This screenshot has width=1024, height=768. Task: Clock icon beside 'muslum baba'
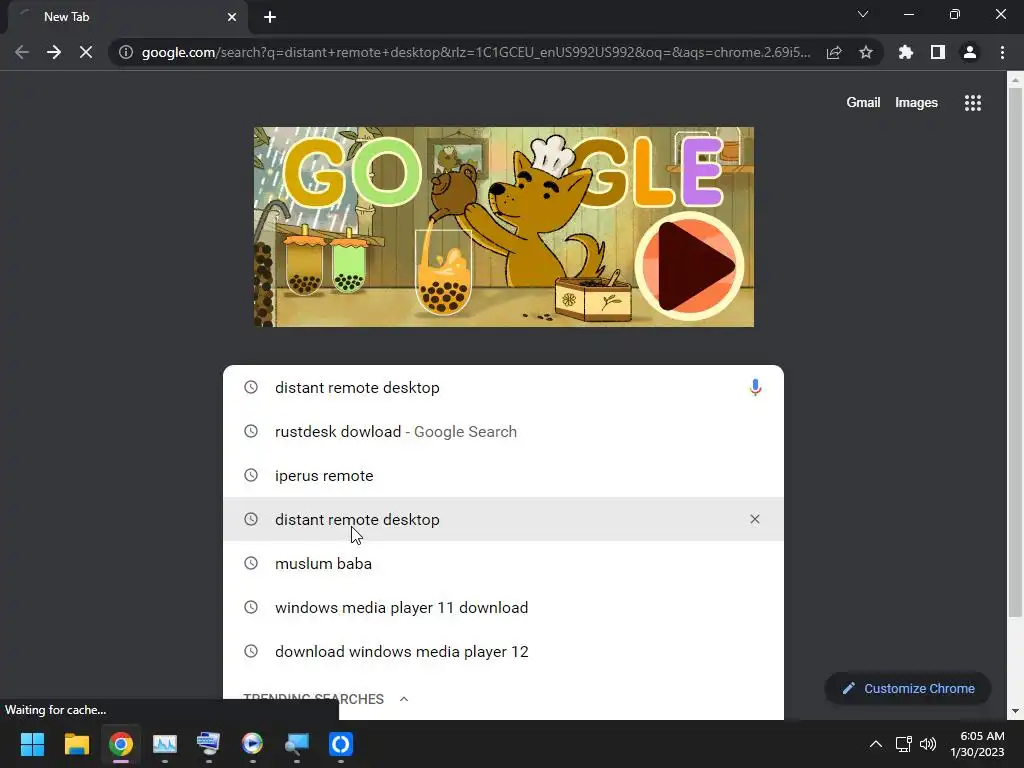251,563
